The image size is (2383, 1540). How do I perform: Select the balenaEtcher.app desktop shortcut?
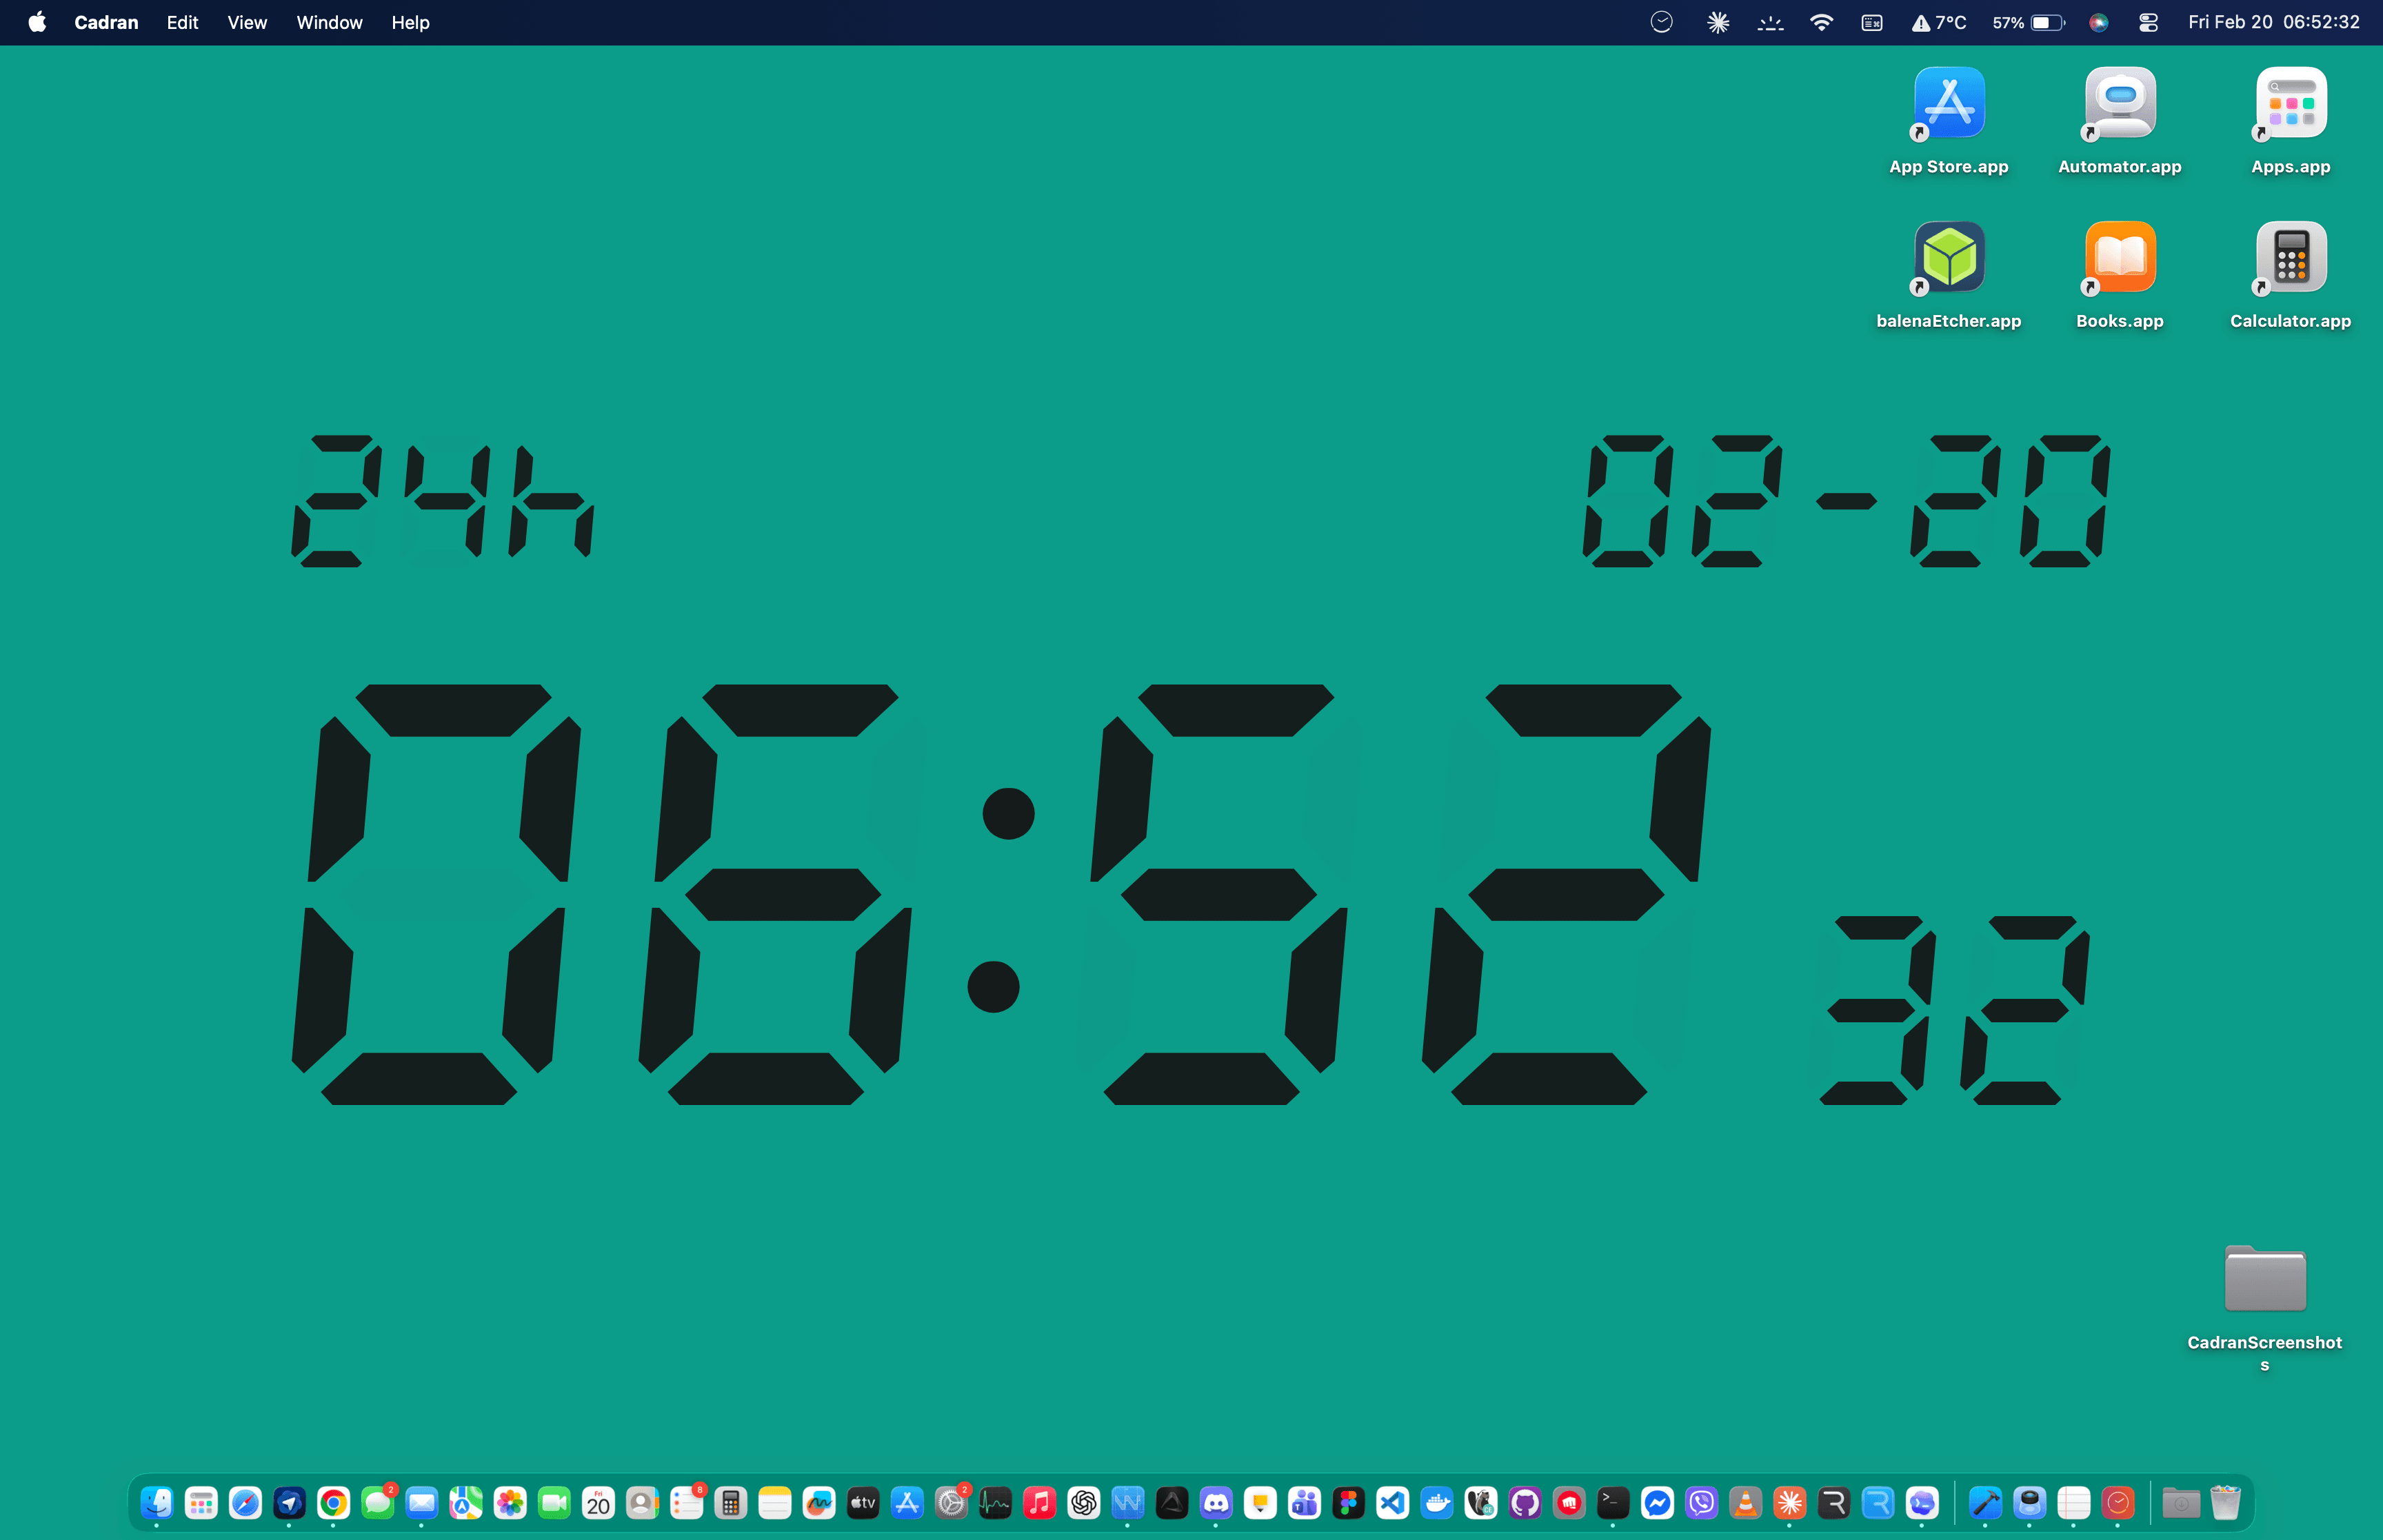pyautogui.click(x=1949, y=258)
